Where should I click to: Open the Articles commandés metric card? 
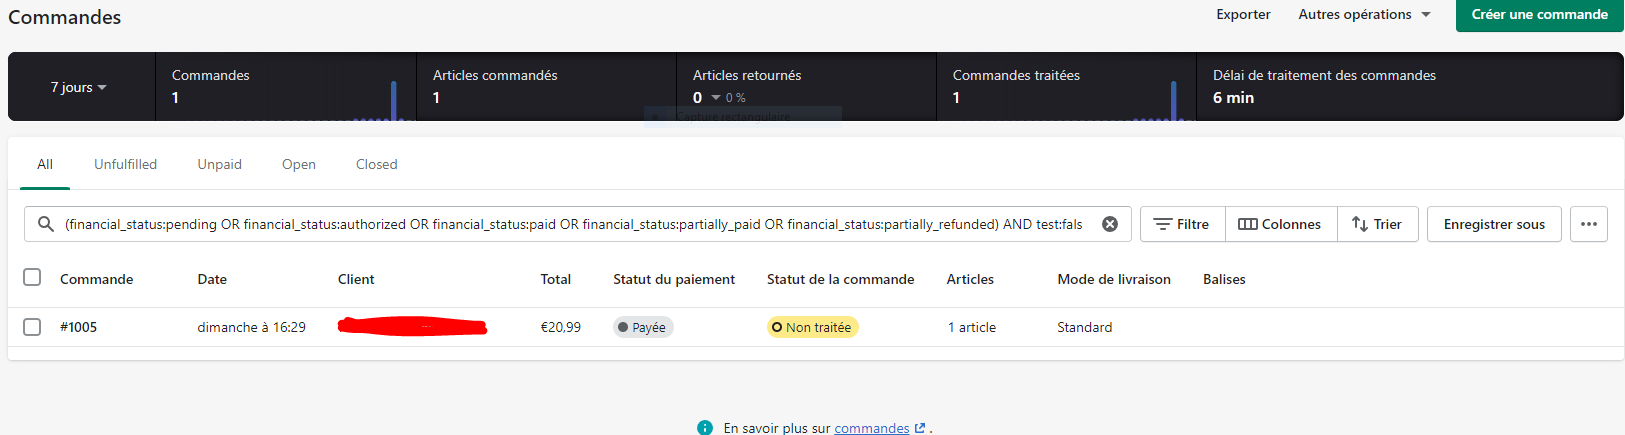coord(547,87)
